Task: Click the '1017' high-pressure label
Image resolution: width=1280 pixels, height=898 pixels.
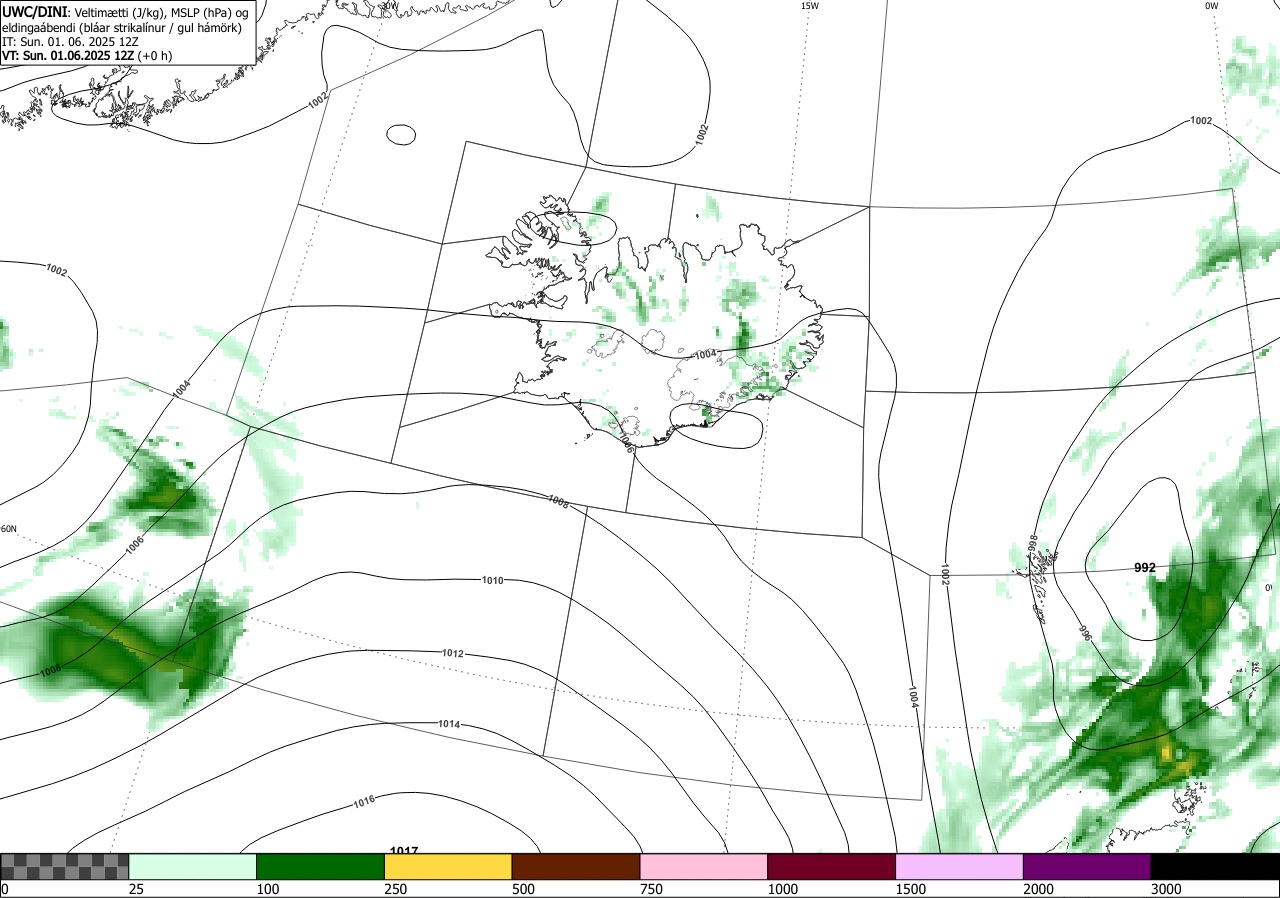Action: tap(404, 850)
